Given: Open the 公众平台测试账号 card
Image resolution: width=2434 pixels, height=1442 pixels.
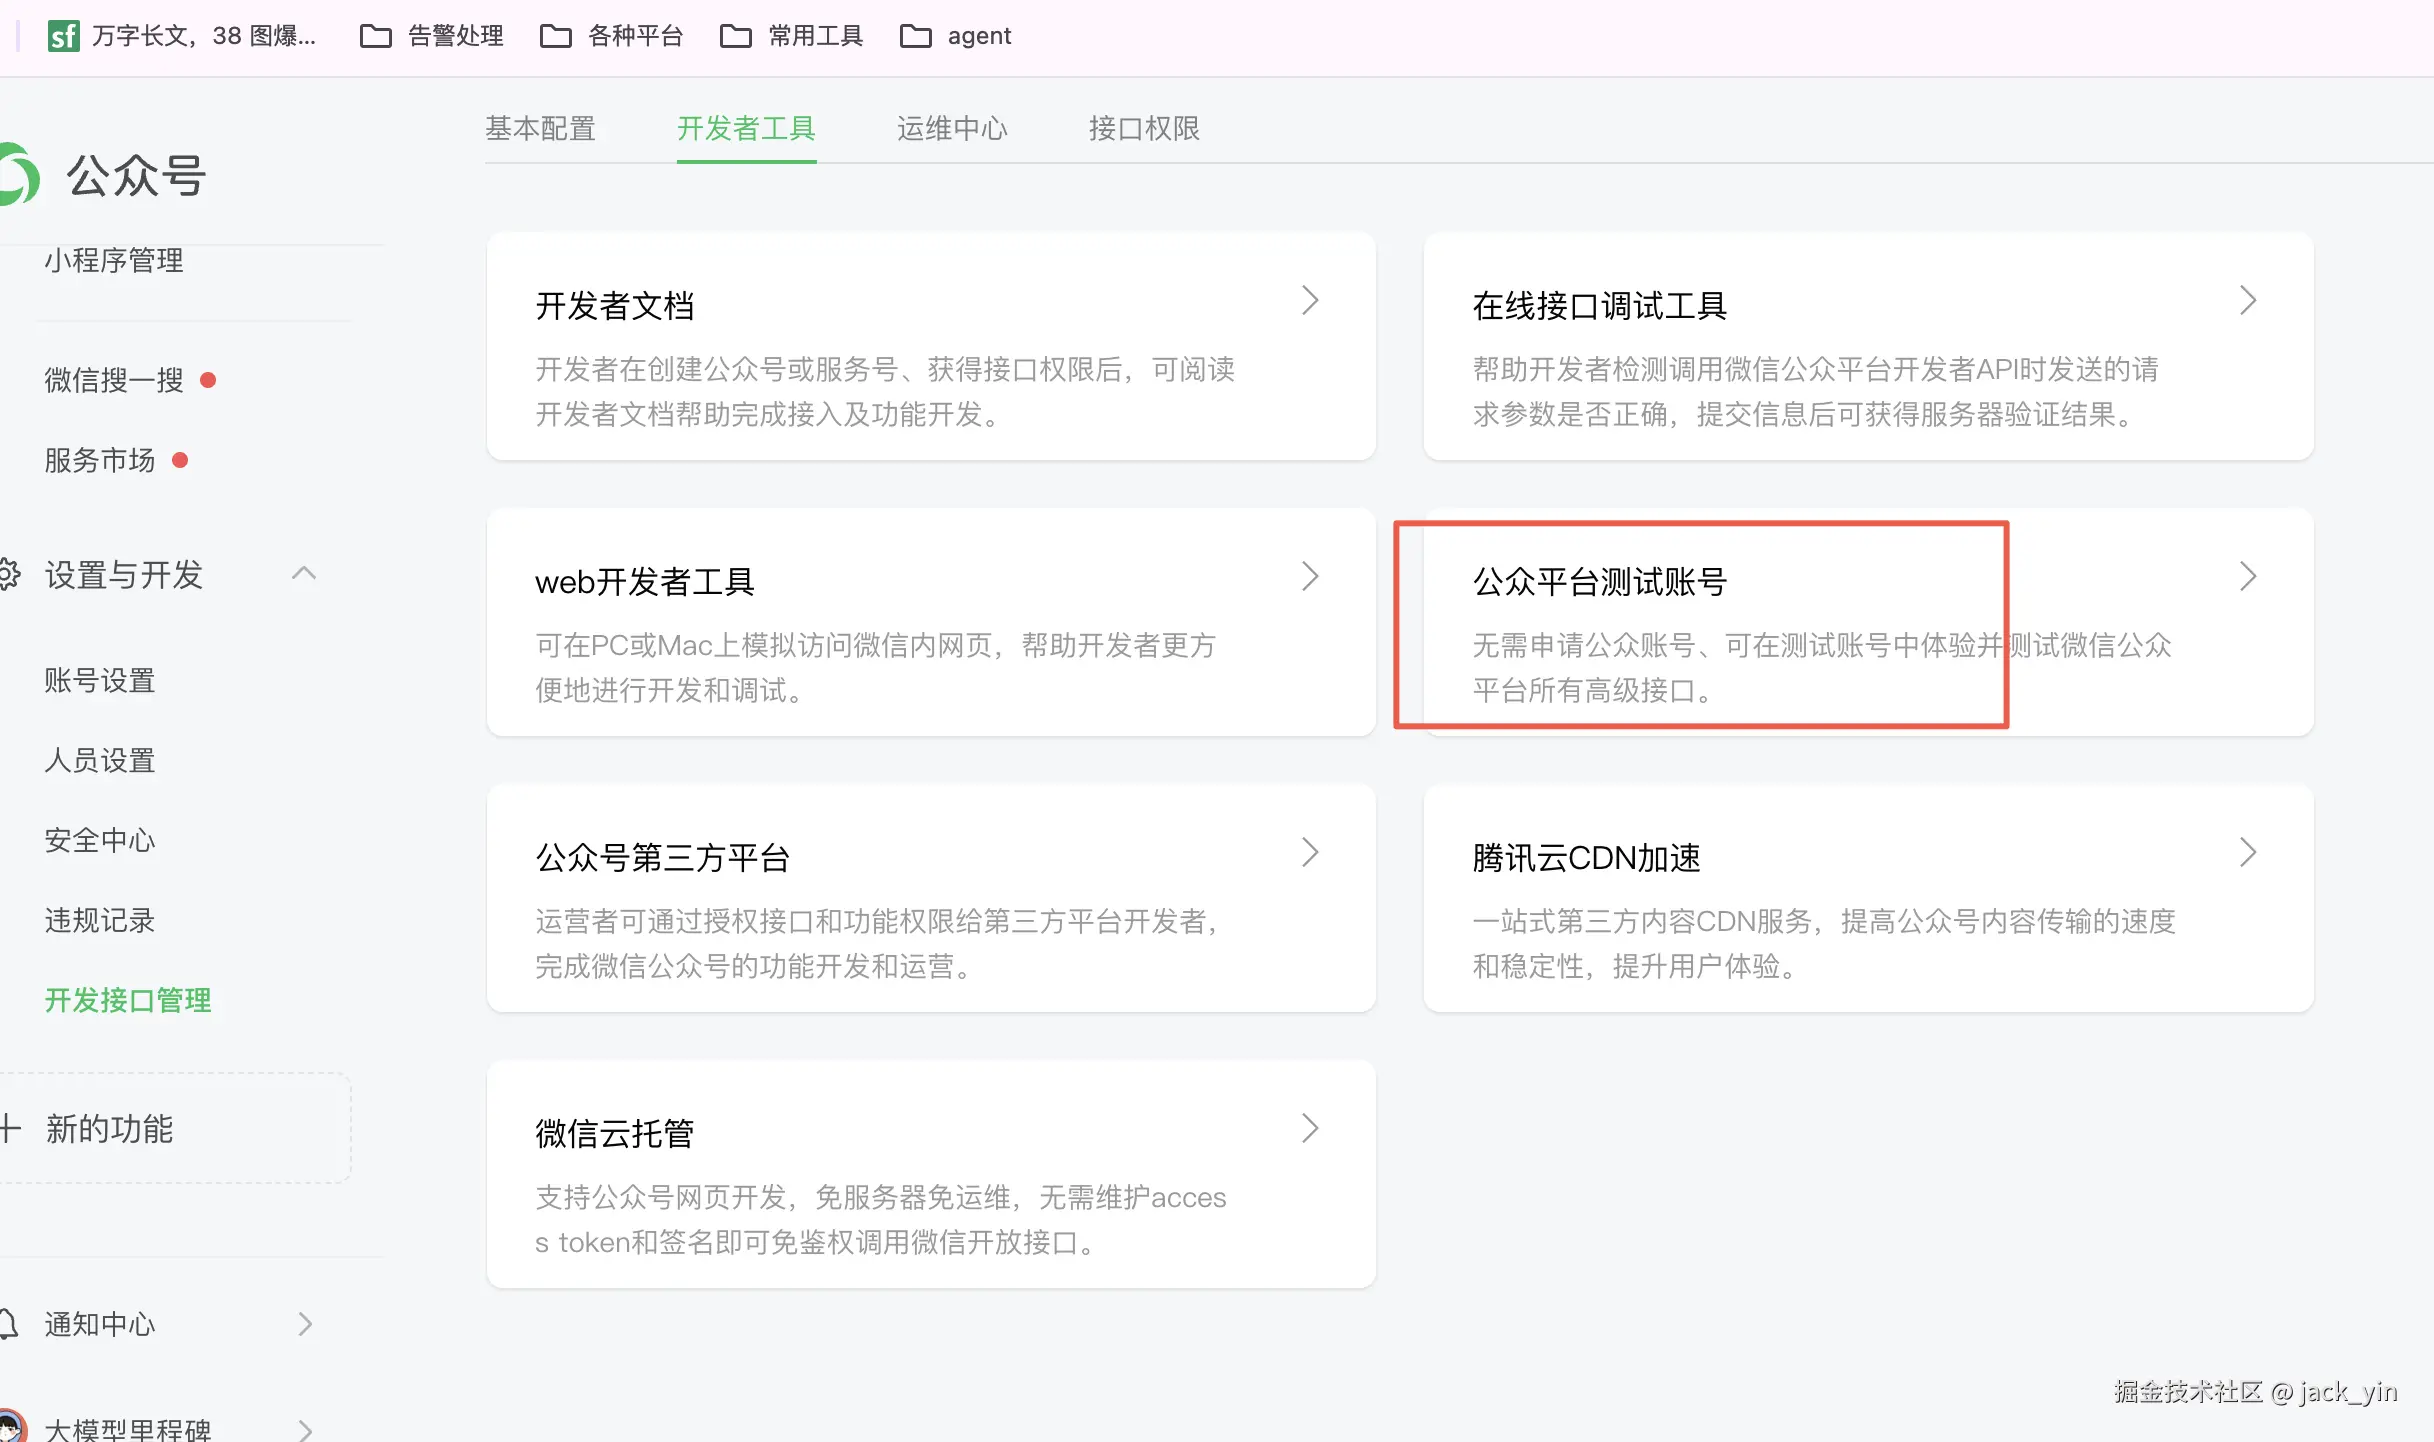Looking at the screenshot, I should pos(1599,582).
